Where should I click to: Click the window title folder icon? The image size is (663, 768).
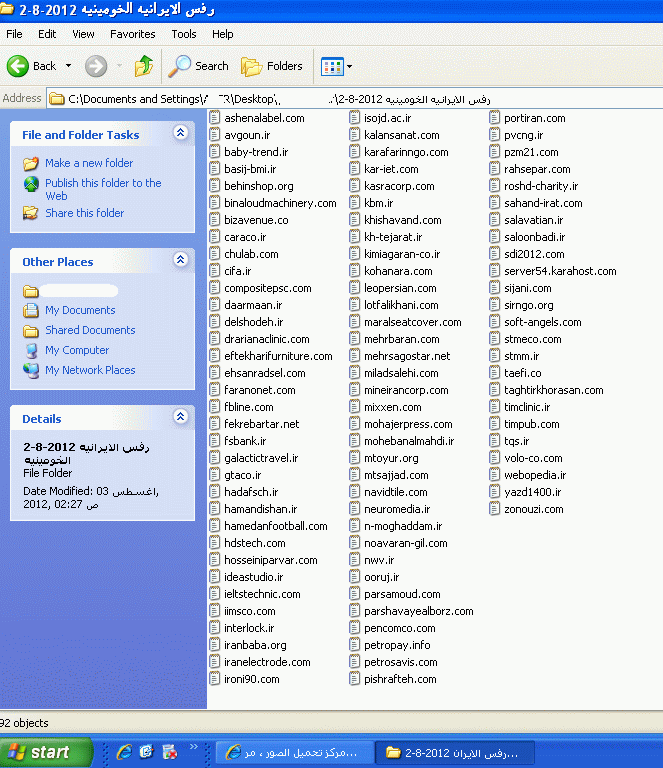pyautogui.click(x=6, y=9)
